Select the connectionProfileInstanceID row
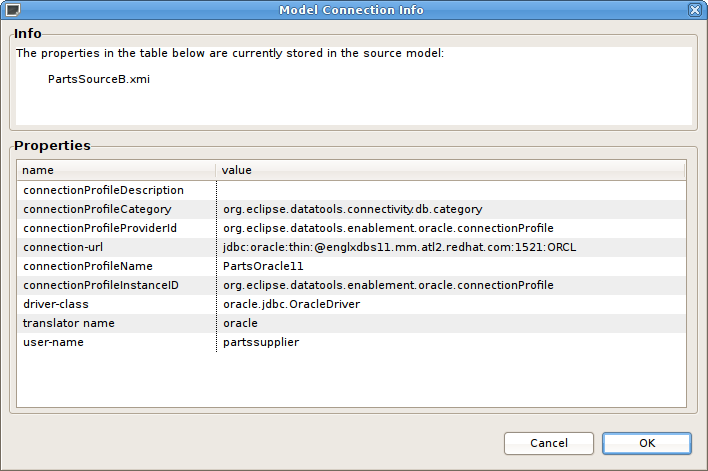 (100, 285)
